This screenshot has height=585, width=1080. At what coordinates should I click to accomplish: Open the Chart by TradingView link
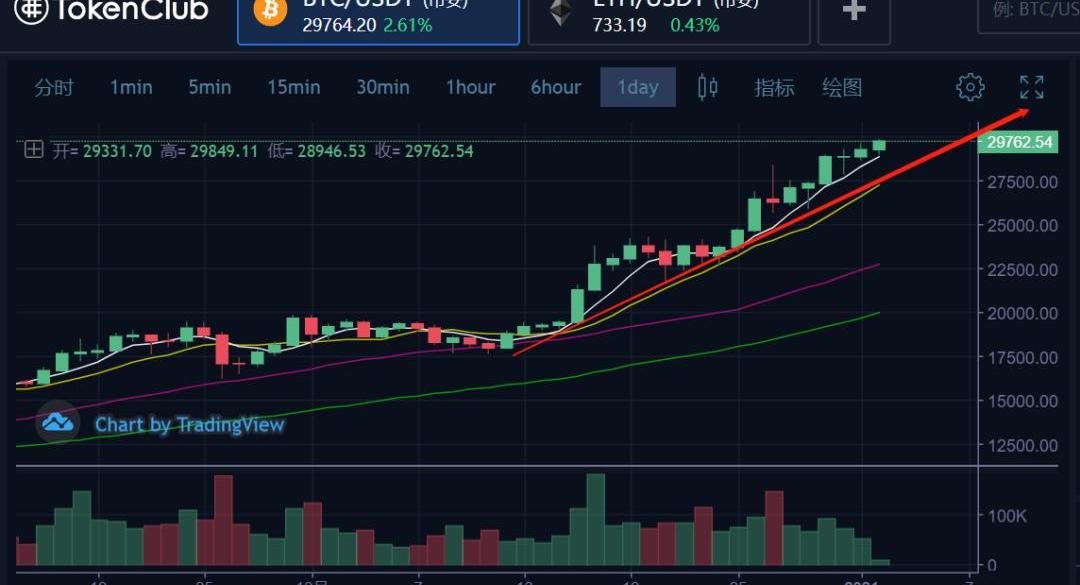tap(189, 425)
